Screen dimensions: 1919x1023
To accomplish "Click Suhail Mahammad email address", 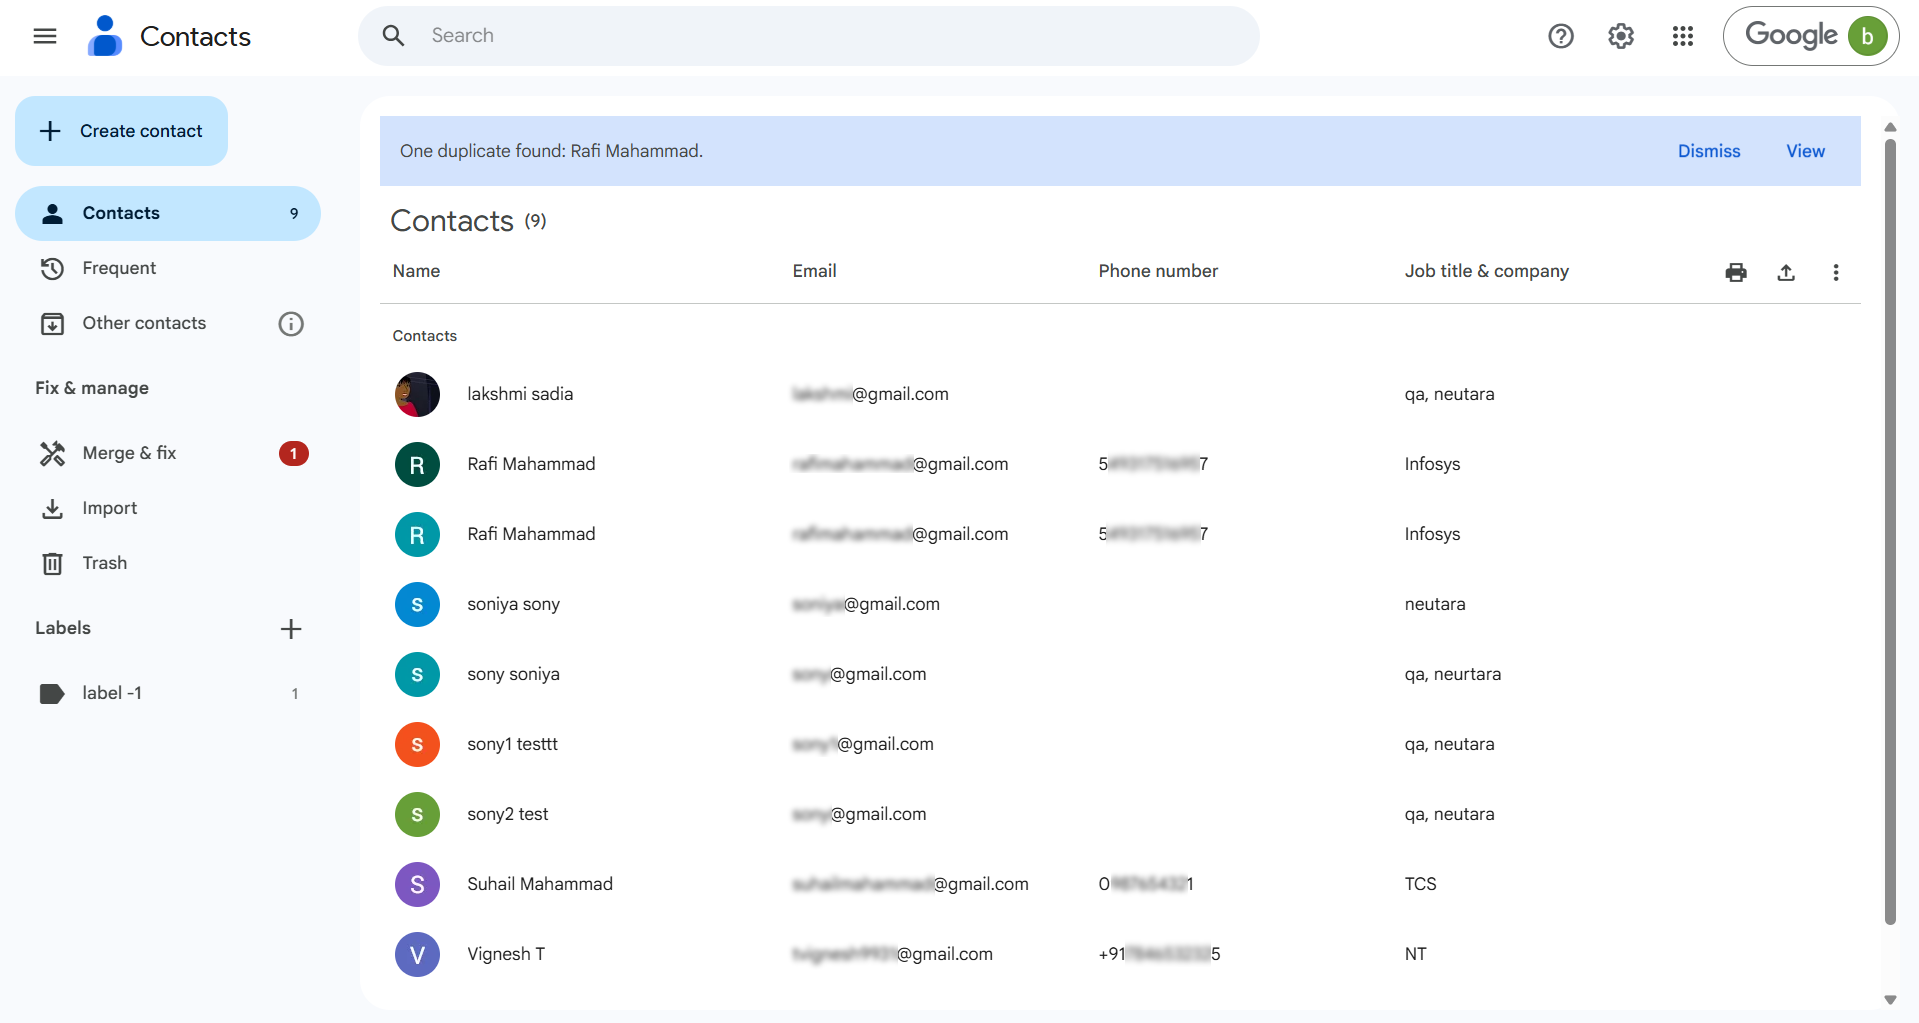I will point(910,884).
